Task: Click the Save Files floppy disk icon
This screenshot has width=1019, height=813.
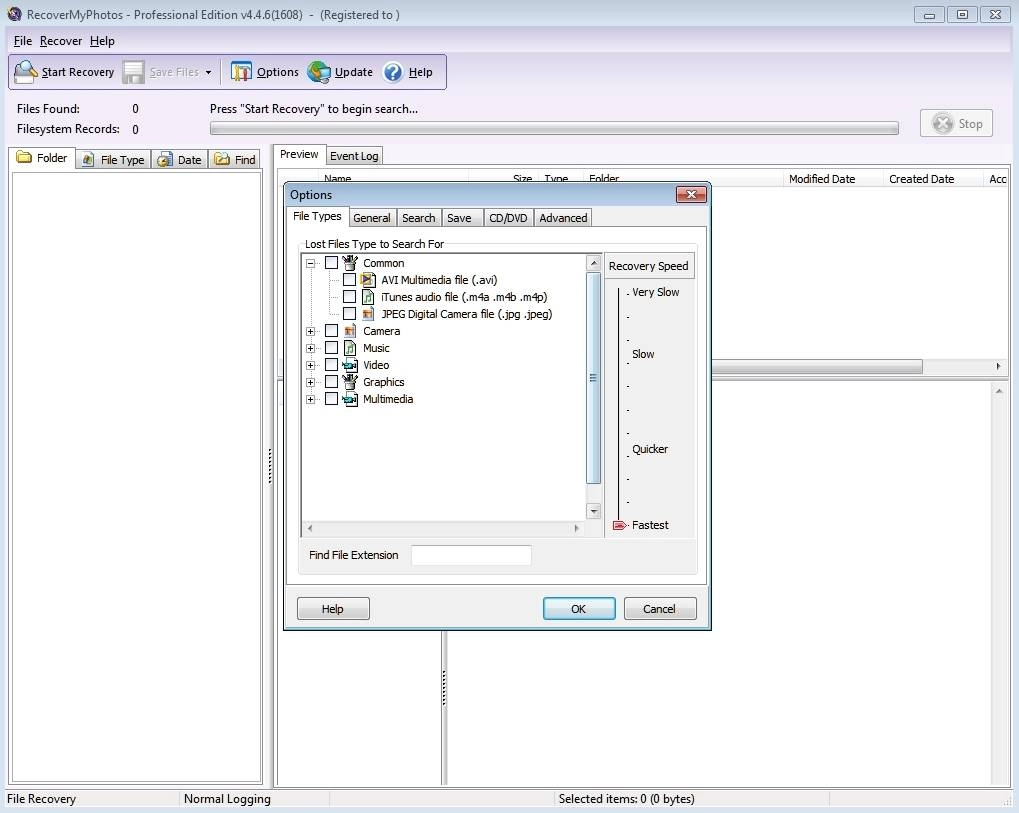Action: pyautogui.click(x=134, y=72)
